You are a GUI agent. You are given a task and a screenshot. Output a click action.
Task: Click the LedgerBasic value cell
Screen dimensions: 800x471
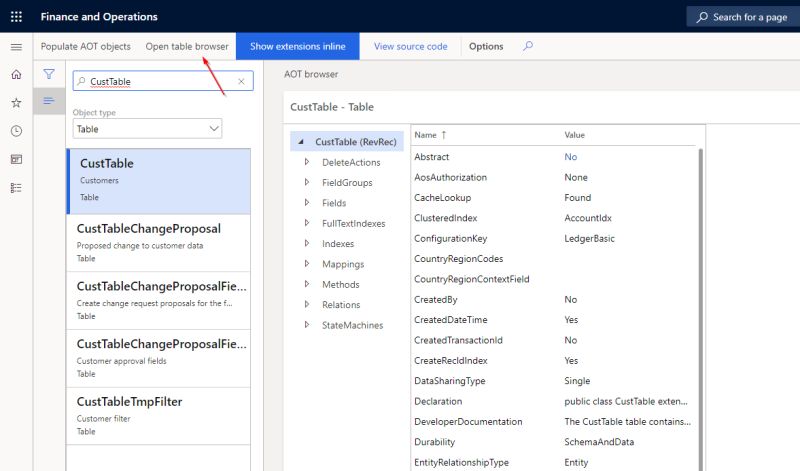click(589, 238)
